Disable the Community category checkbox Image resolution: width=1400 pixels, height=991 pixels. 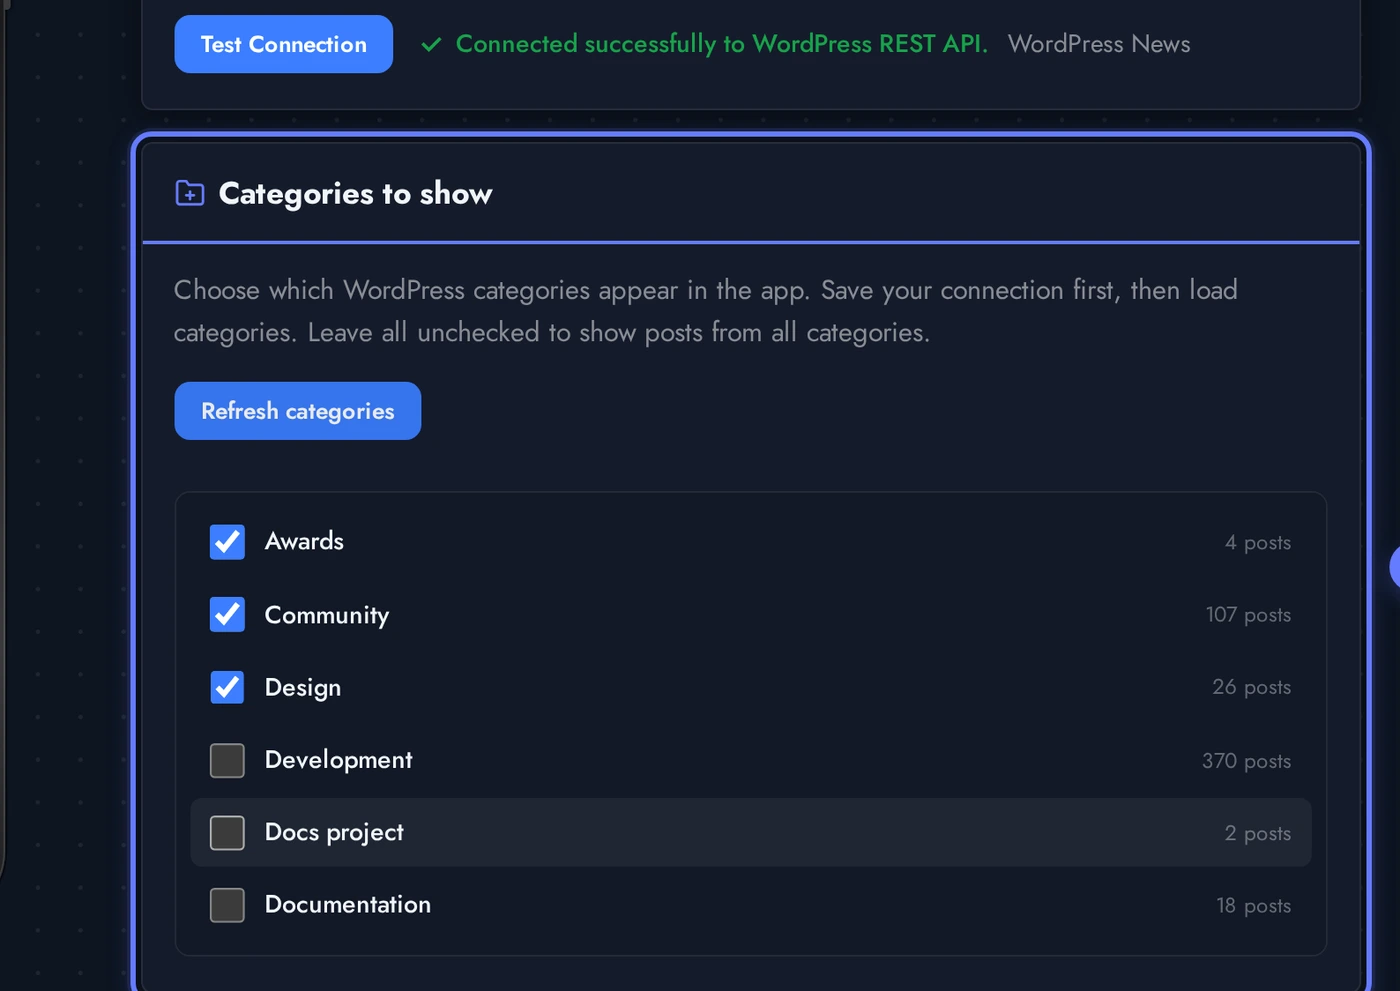point(227,614)
